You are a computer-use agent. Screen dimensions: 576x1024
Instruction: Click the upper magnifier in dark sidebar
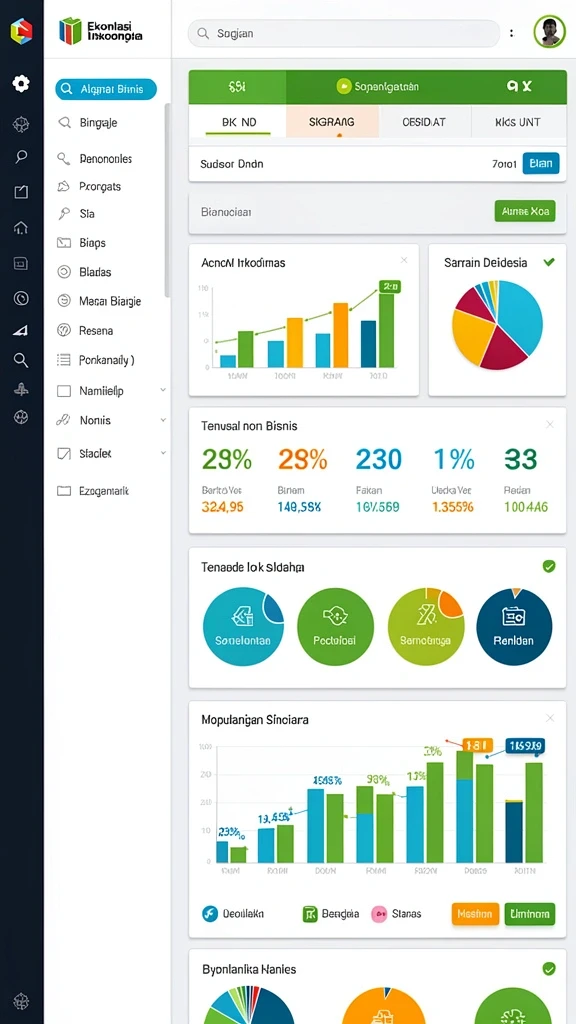[21, 156]
